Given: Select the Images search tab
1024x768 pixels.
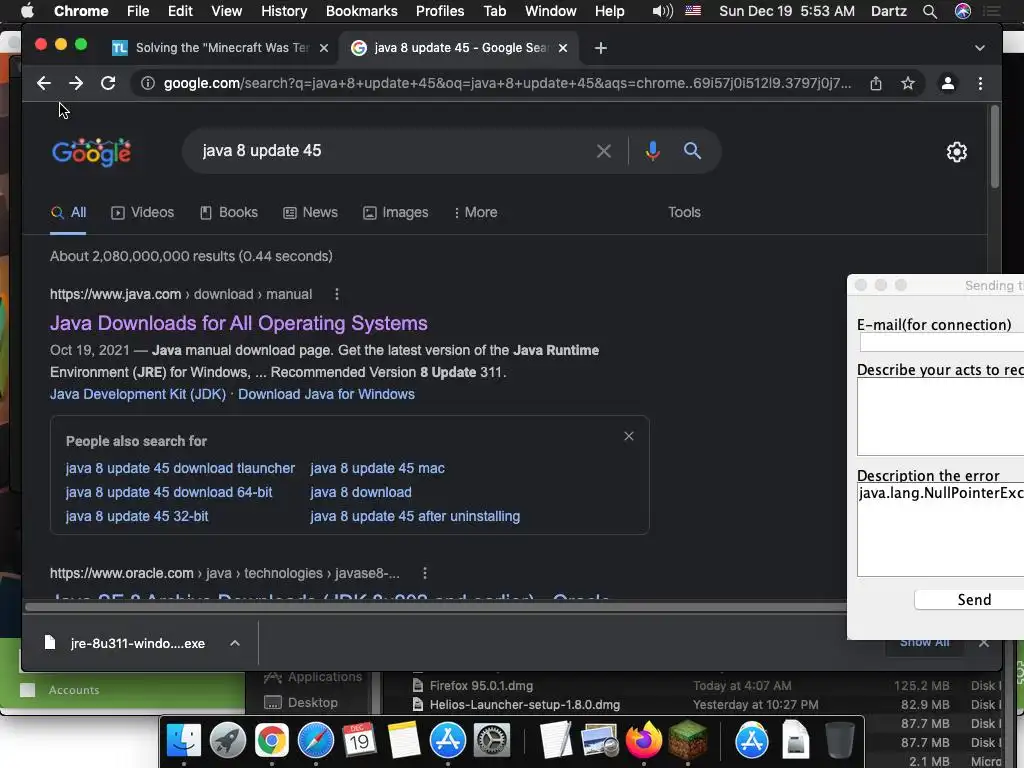Looking at the screenshot, I should 396,212.
